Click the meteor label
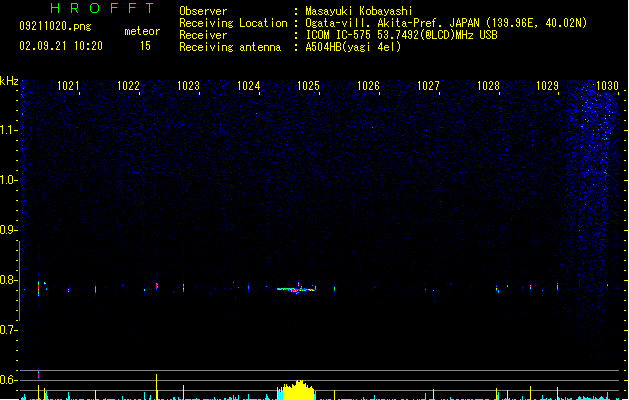This screenshot has width=629, height=400. coord(142,31)
